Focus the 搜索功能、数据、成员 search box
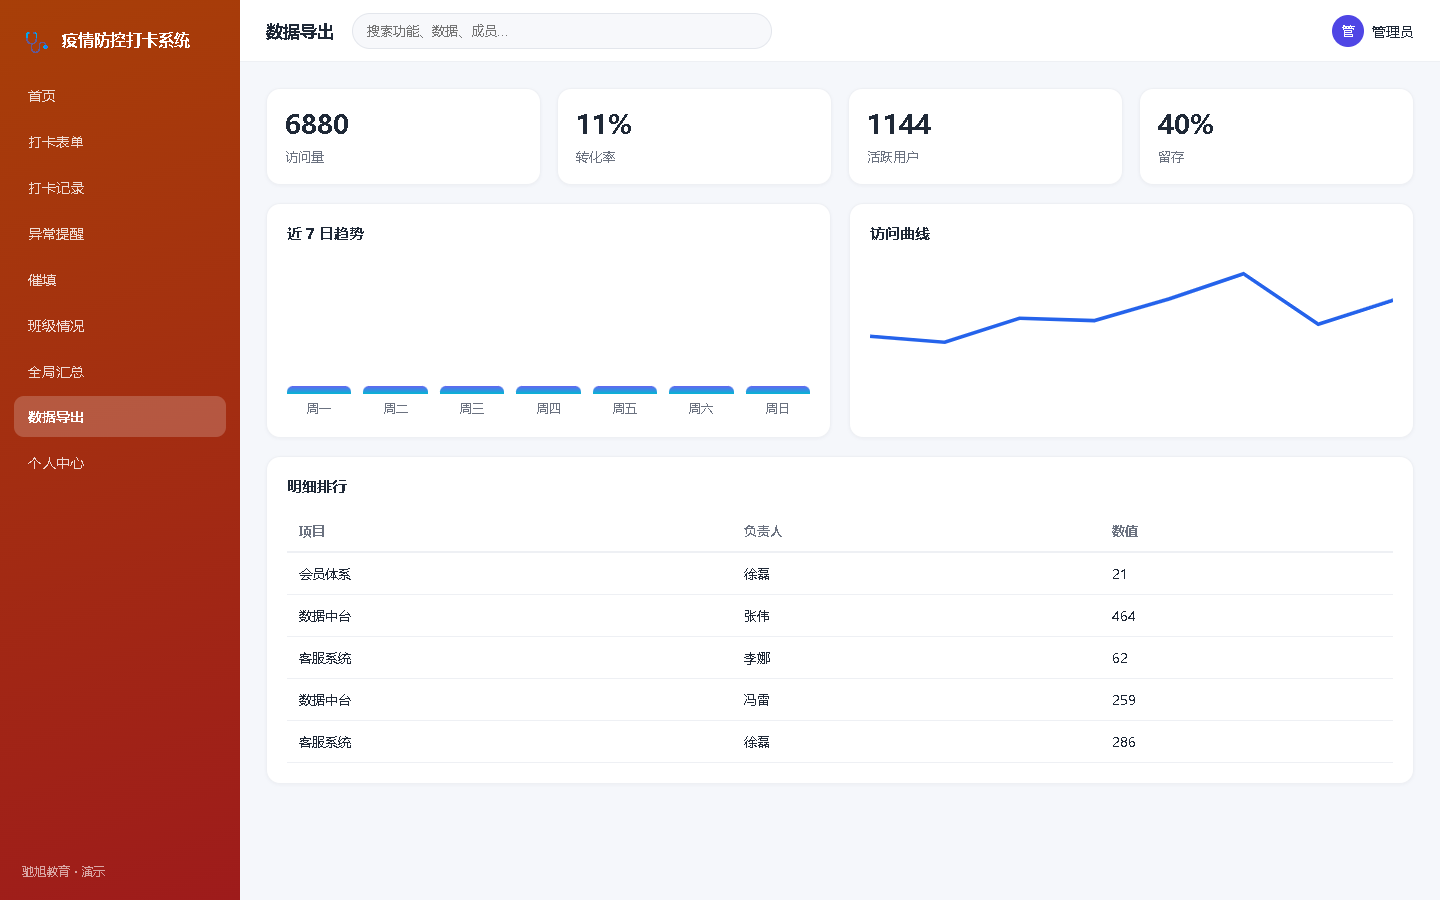The image size is (1440, 900). pyautogui.click(x=562, y=31)
